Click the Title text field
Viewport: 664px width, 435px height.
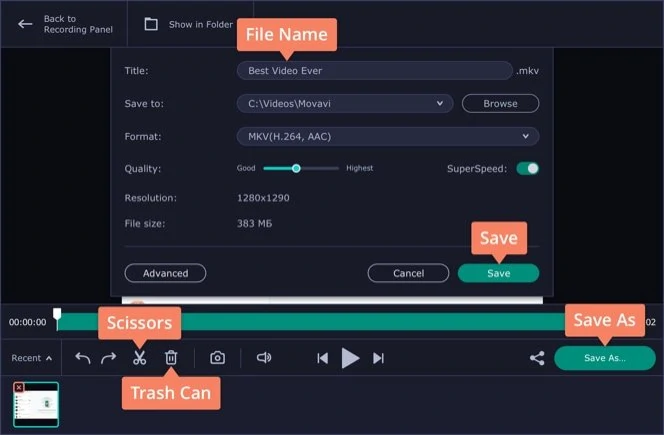pos(374,71)
